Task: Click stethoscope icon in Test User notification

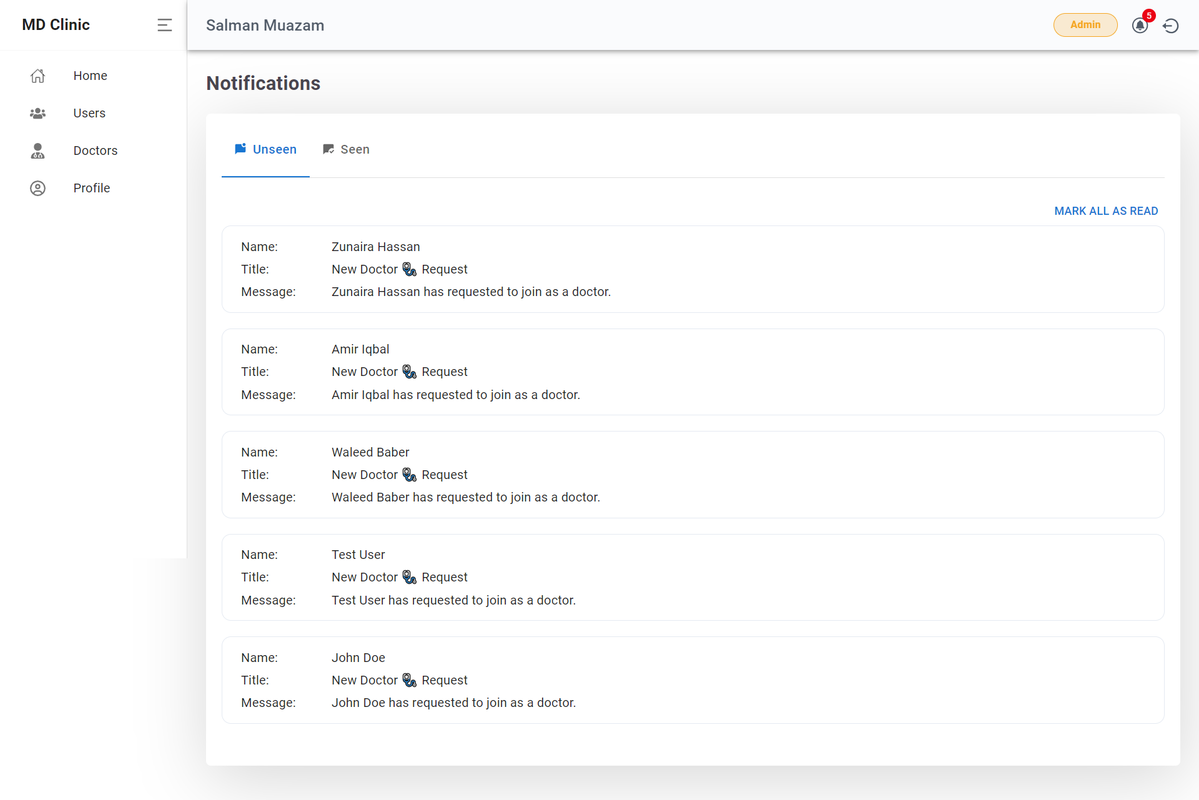Action: click(409, 577)
